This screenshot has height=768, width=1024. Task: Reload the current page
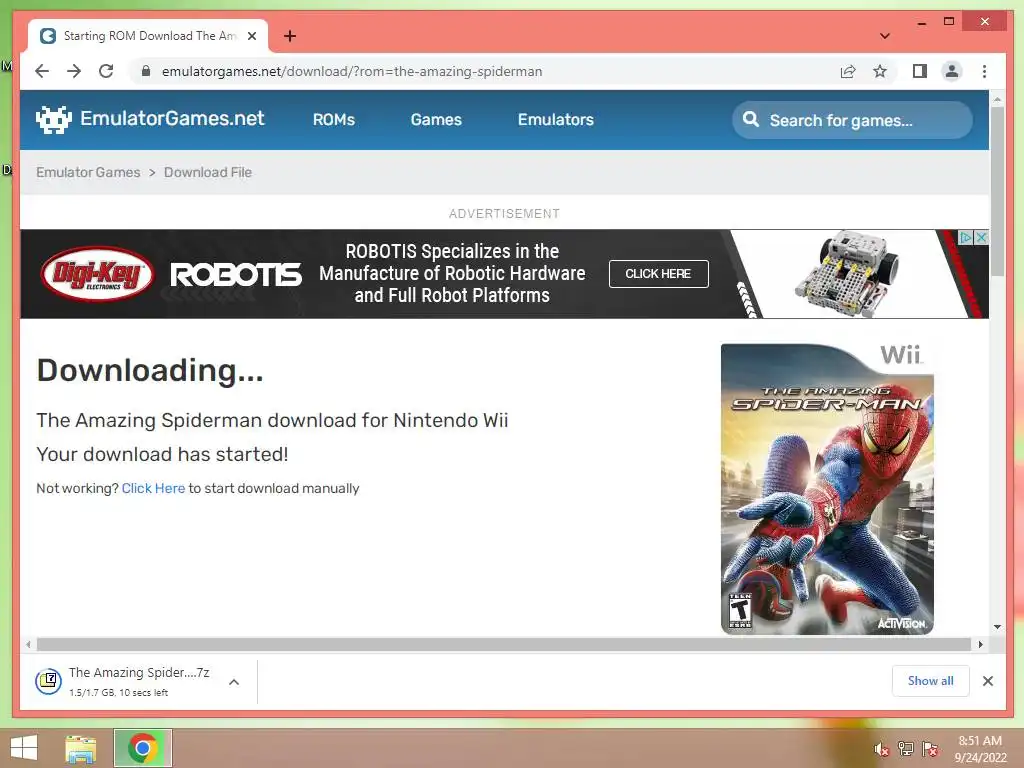106,71
